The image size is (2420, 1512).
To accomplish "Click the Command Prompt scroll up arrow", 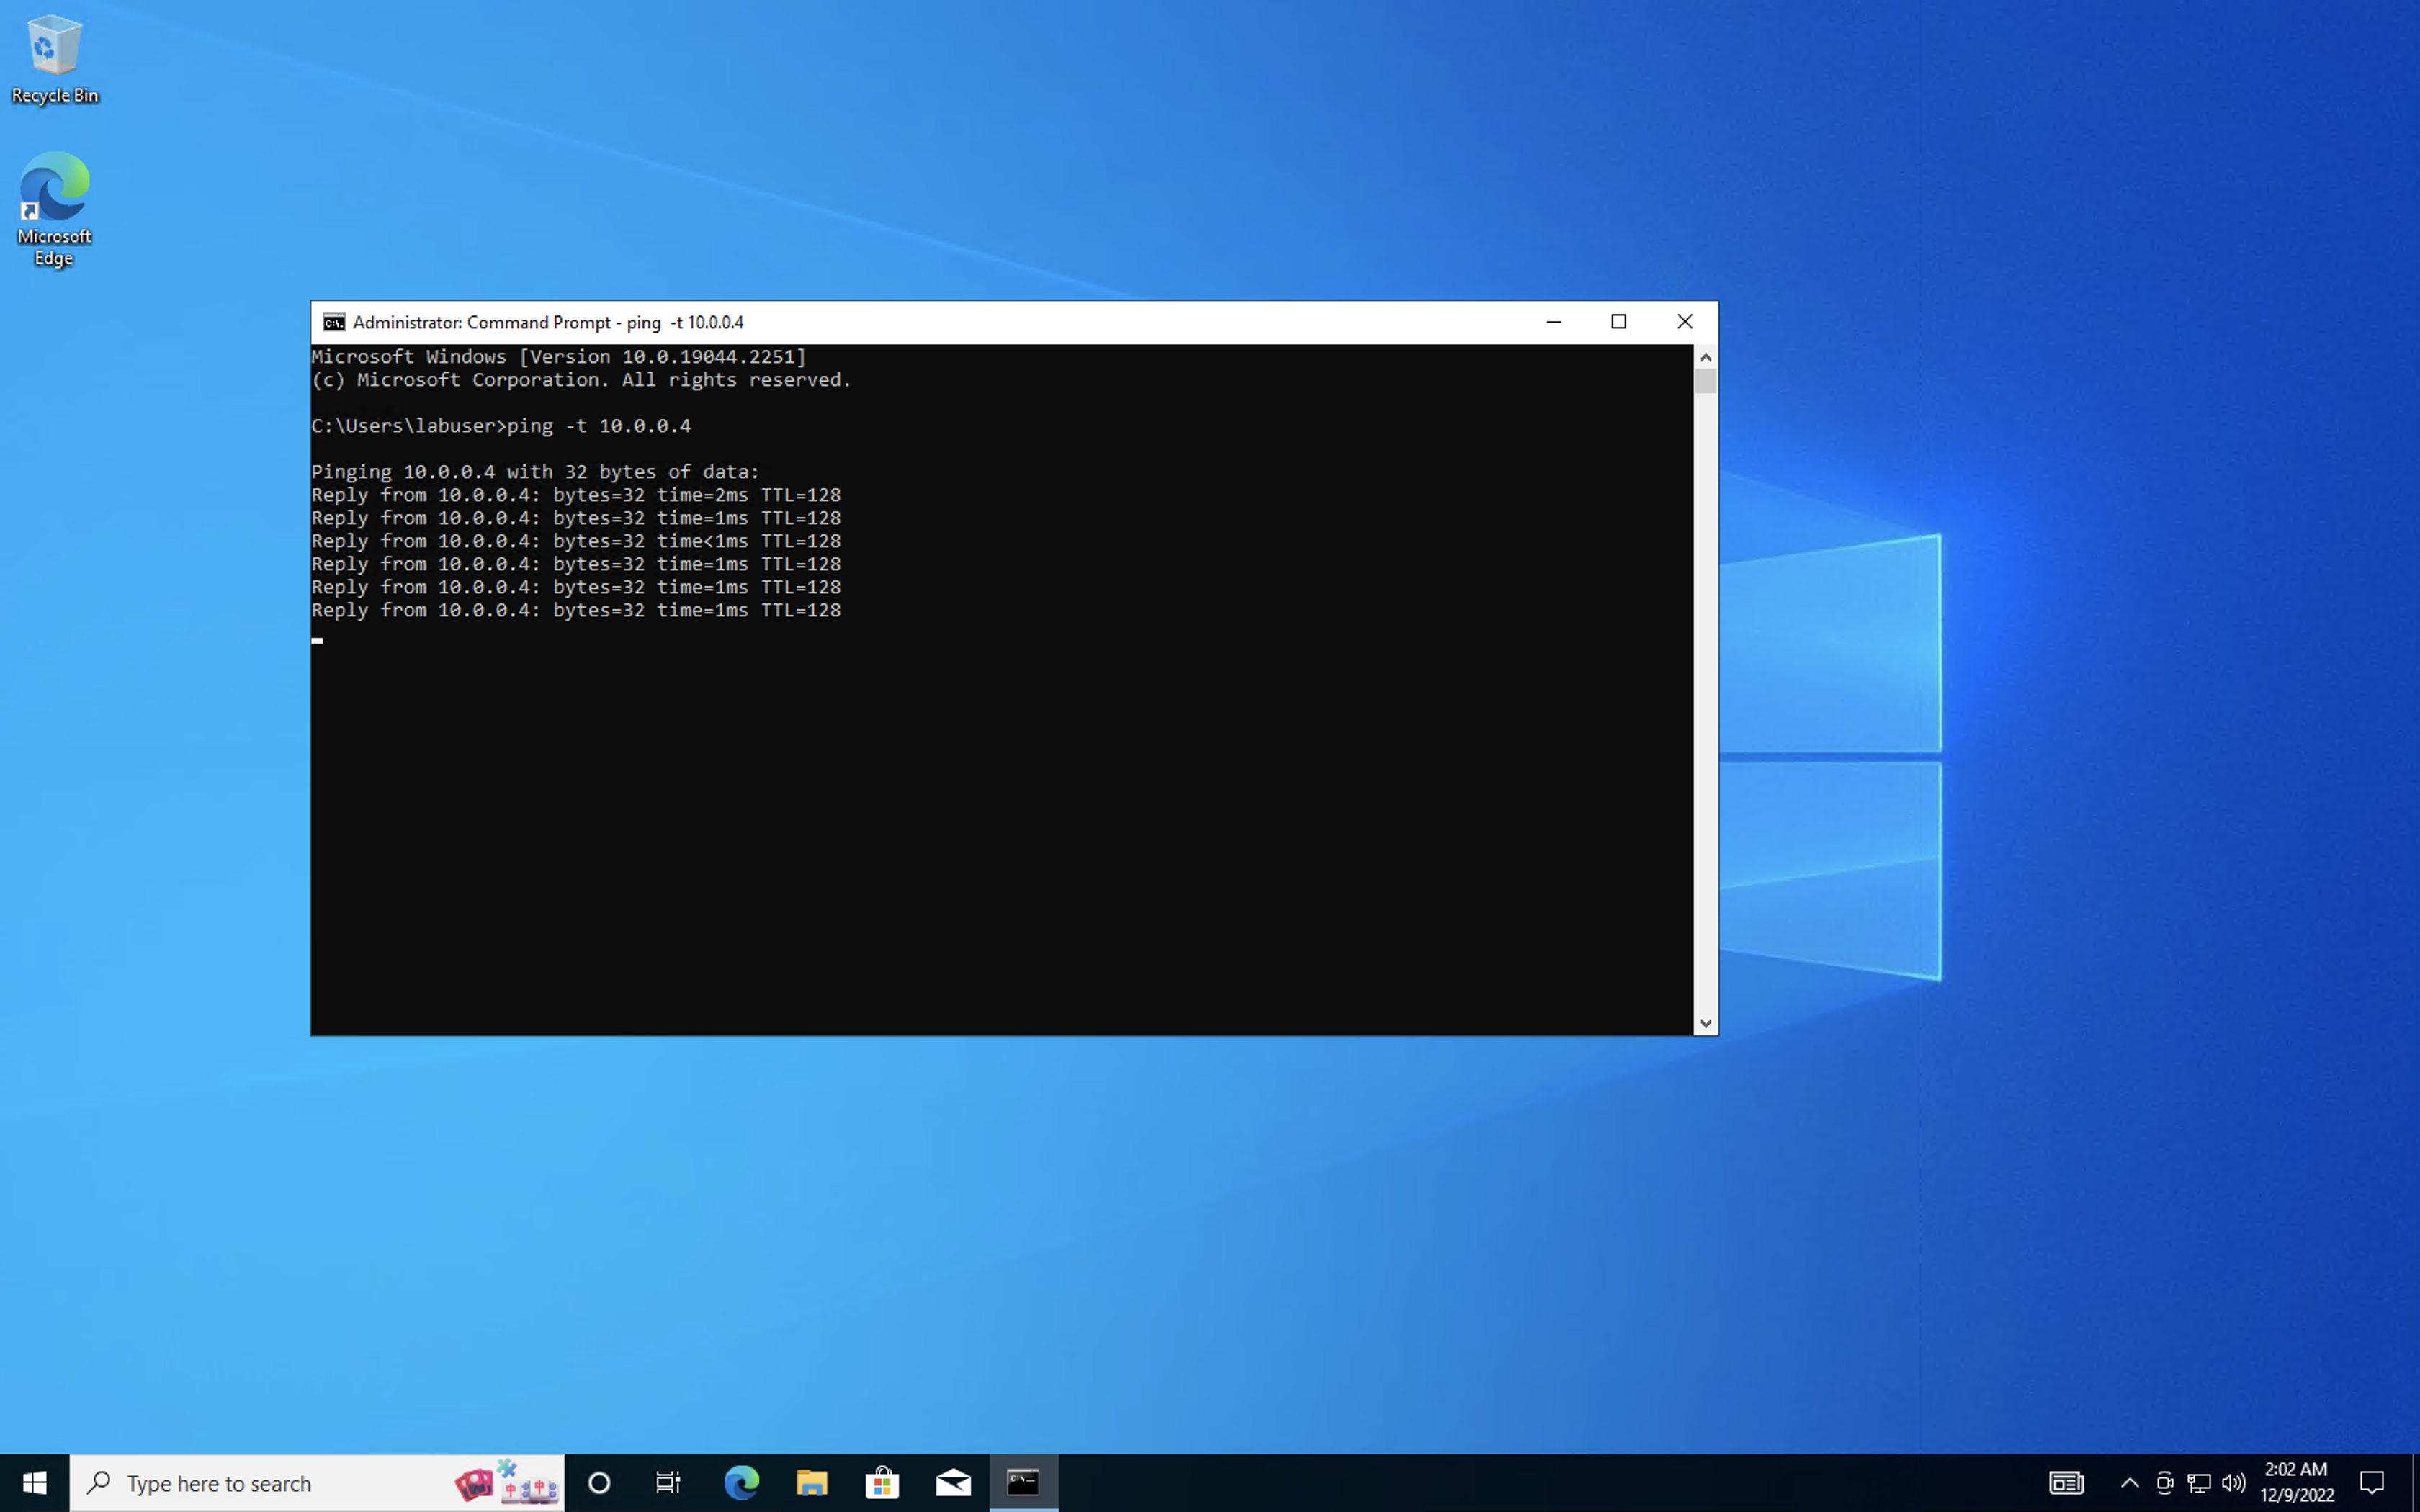I will (1706, 357).
